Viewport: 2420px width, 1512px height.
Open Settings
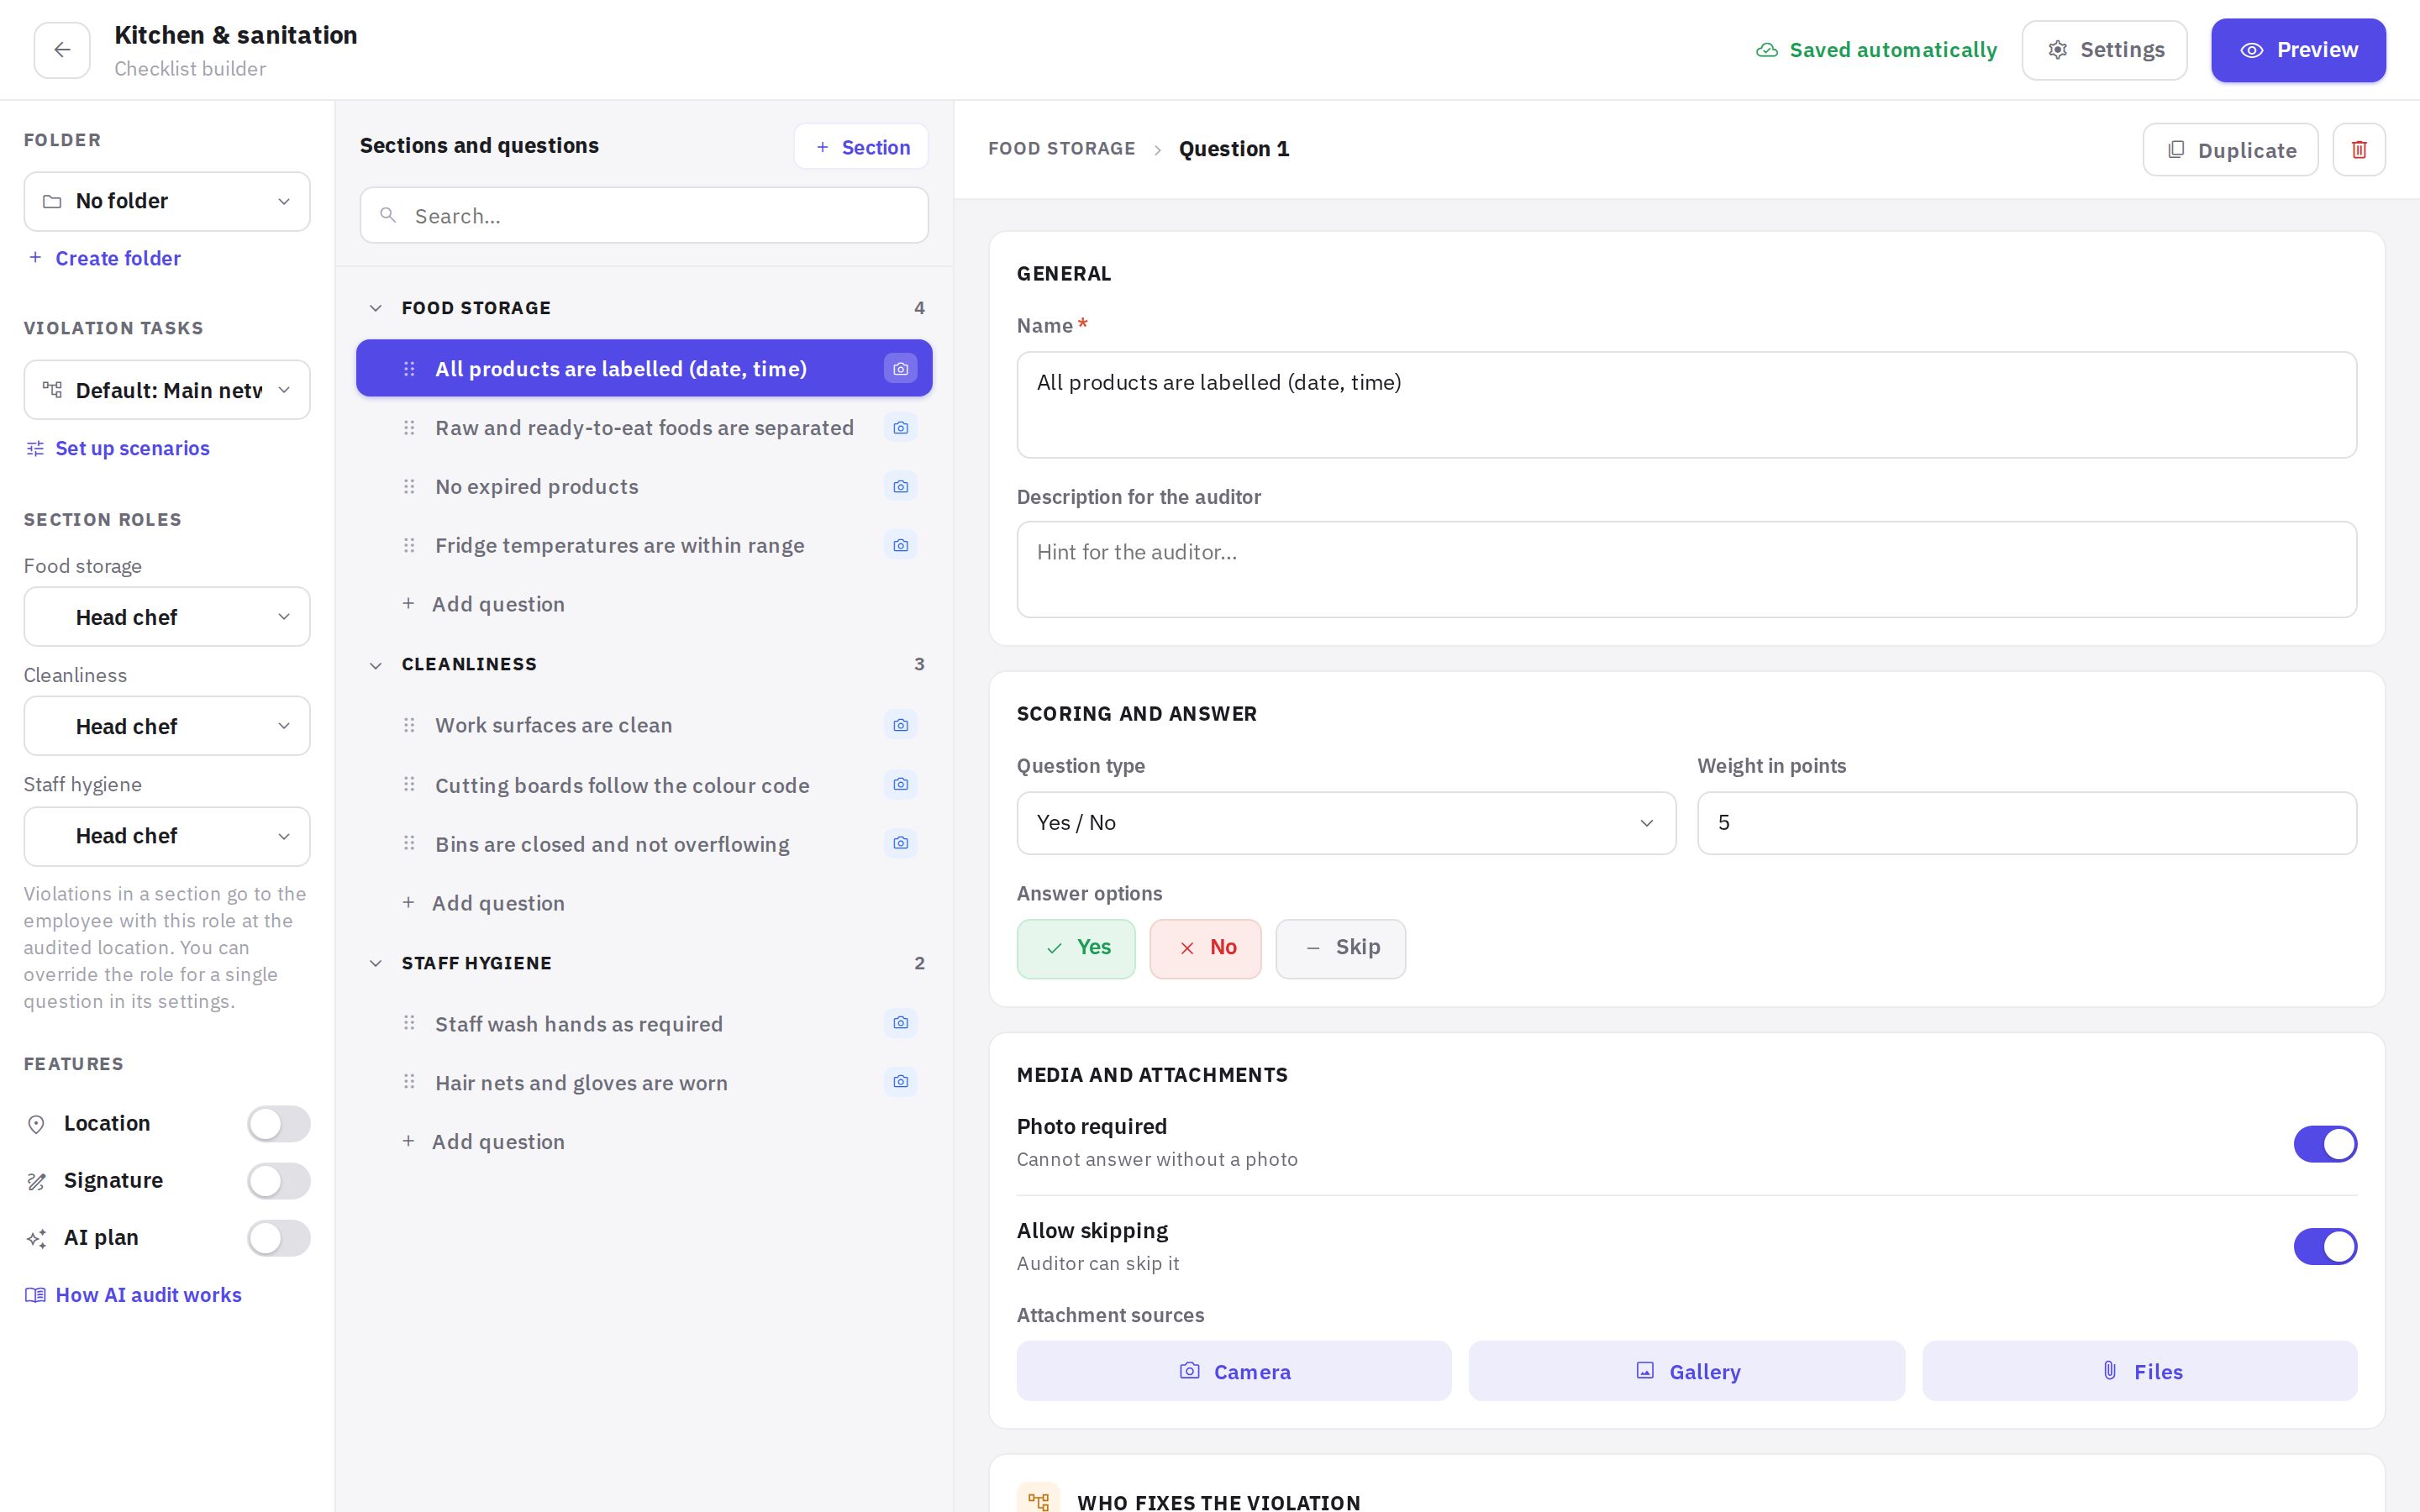(x=2104, y=50)
